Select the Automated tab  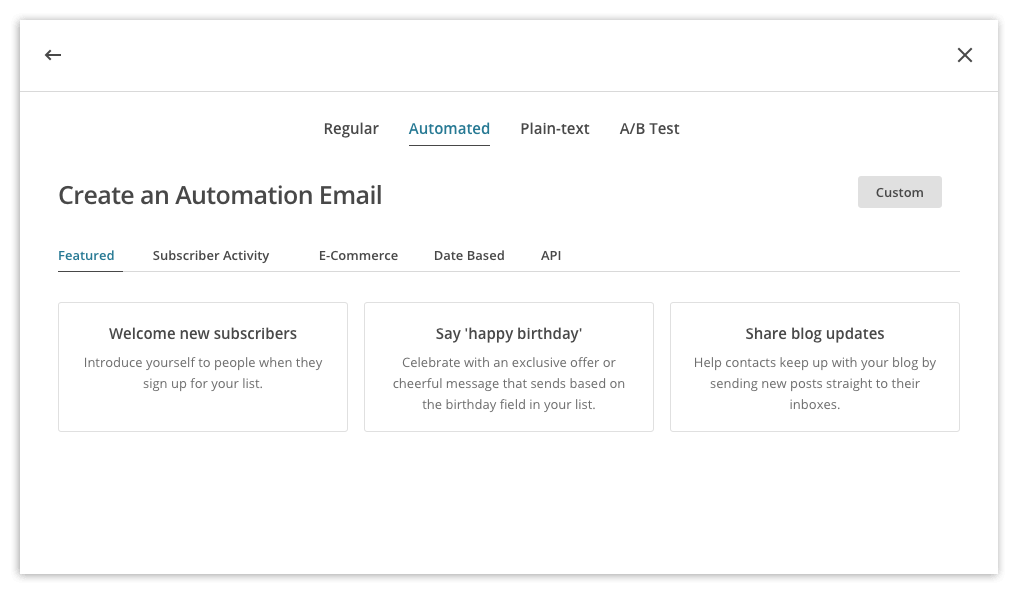[x=449, y=129]
